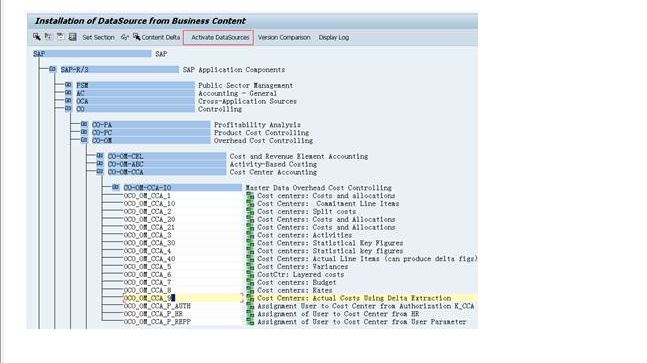This screenshot has height=363, width=647.
Task: Select 0CO_OM_CCA_40 tree entry
Action: (x=149, y=259)
